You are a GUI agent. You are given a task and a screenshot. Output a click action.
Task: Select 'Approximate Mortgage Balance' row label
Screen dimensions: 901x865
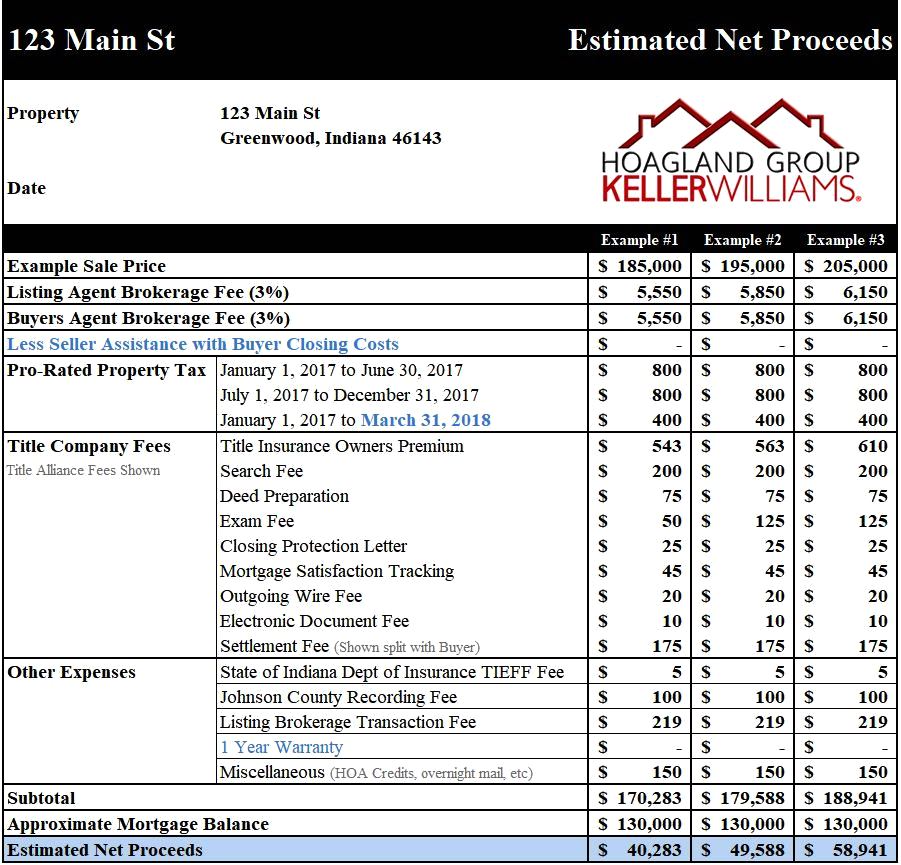tap(138, 825)
